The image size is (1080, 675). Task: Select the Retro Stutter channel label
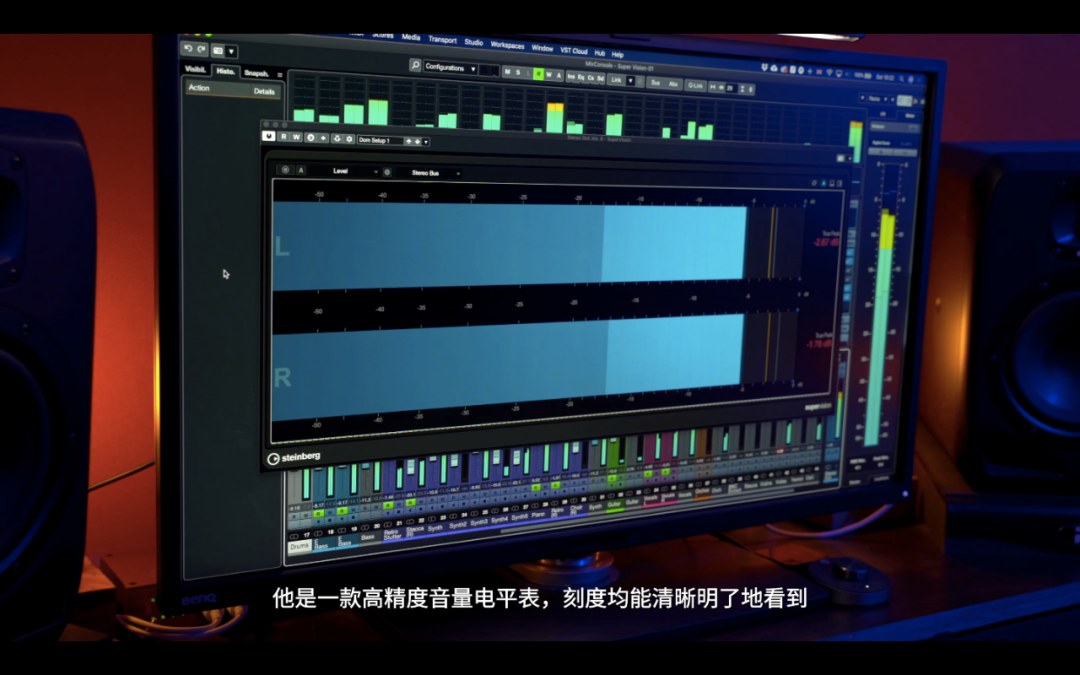coord(392,534)
